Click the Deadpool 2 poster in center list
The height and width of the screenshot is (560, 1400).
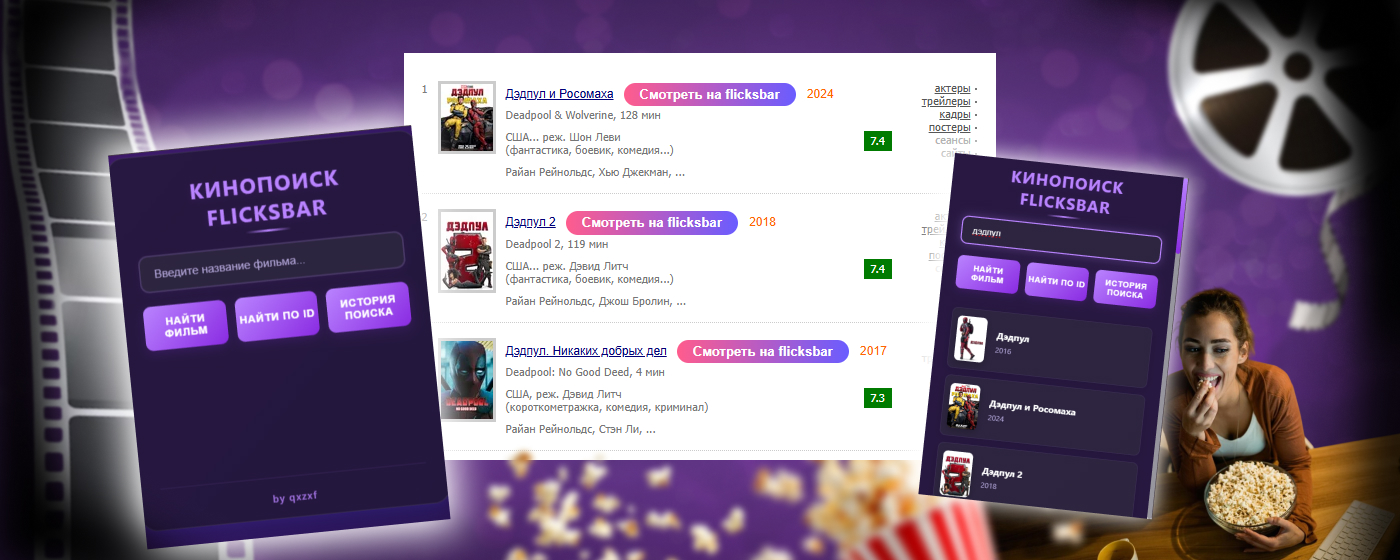point(467,251)
